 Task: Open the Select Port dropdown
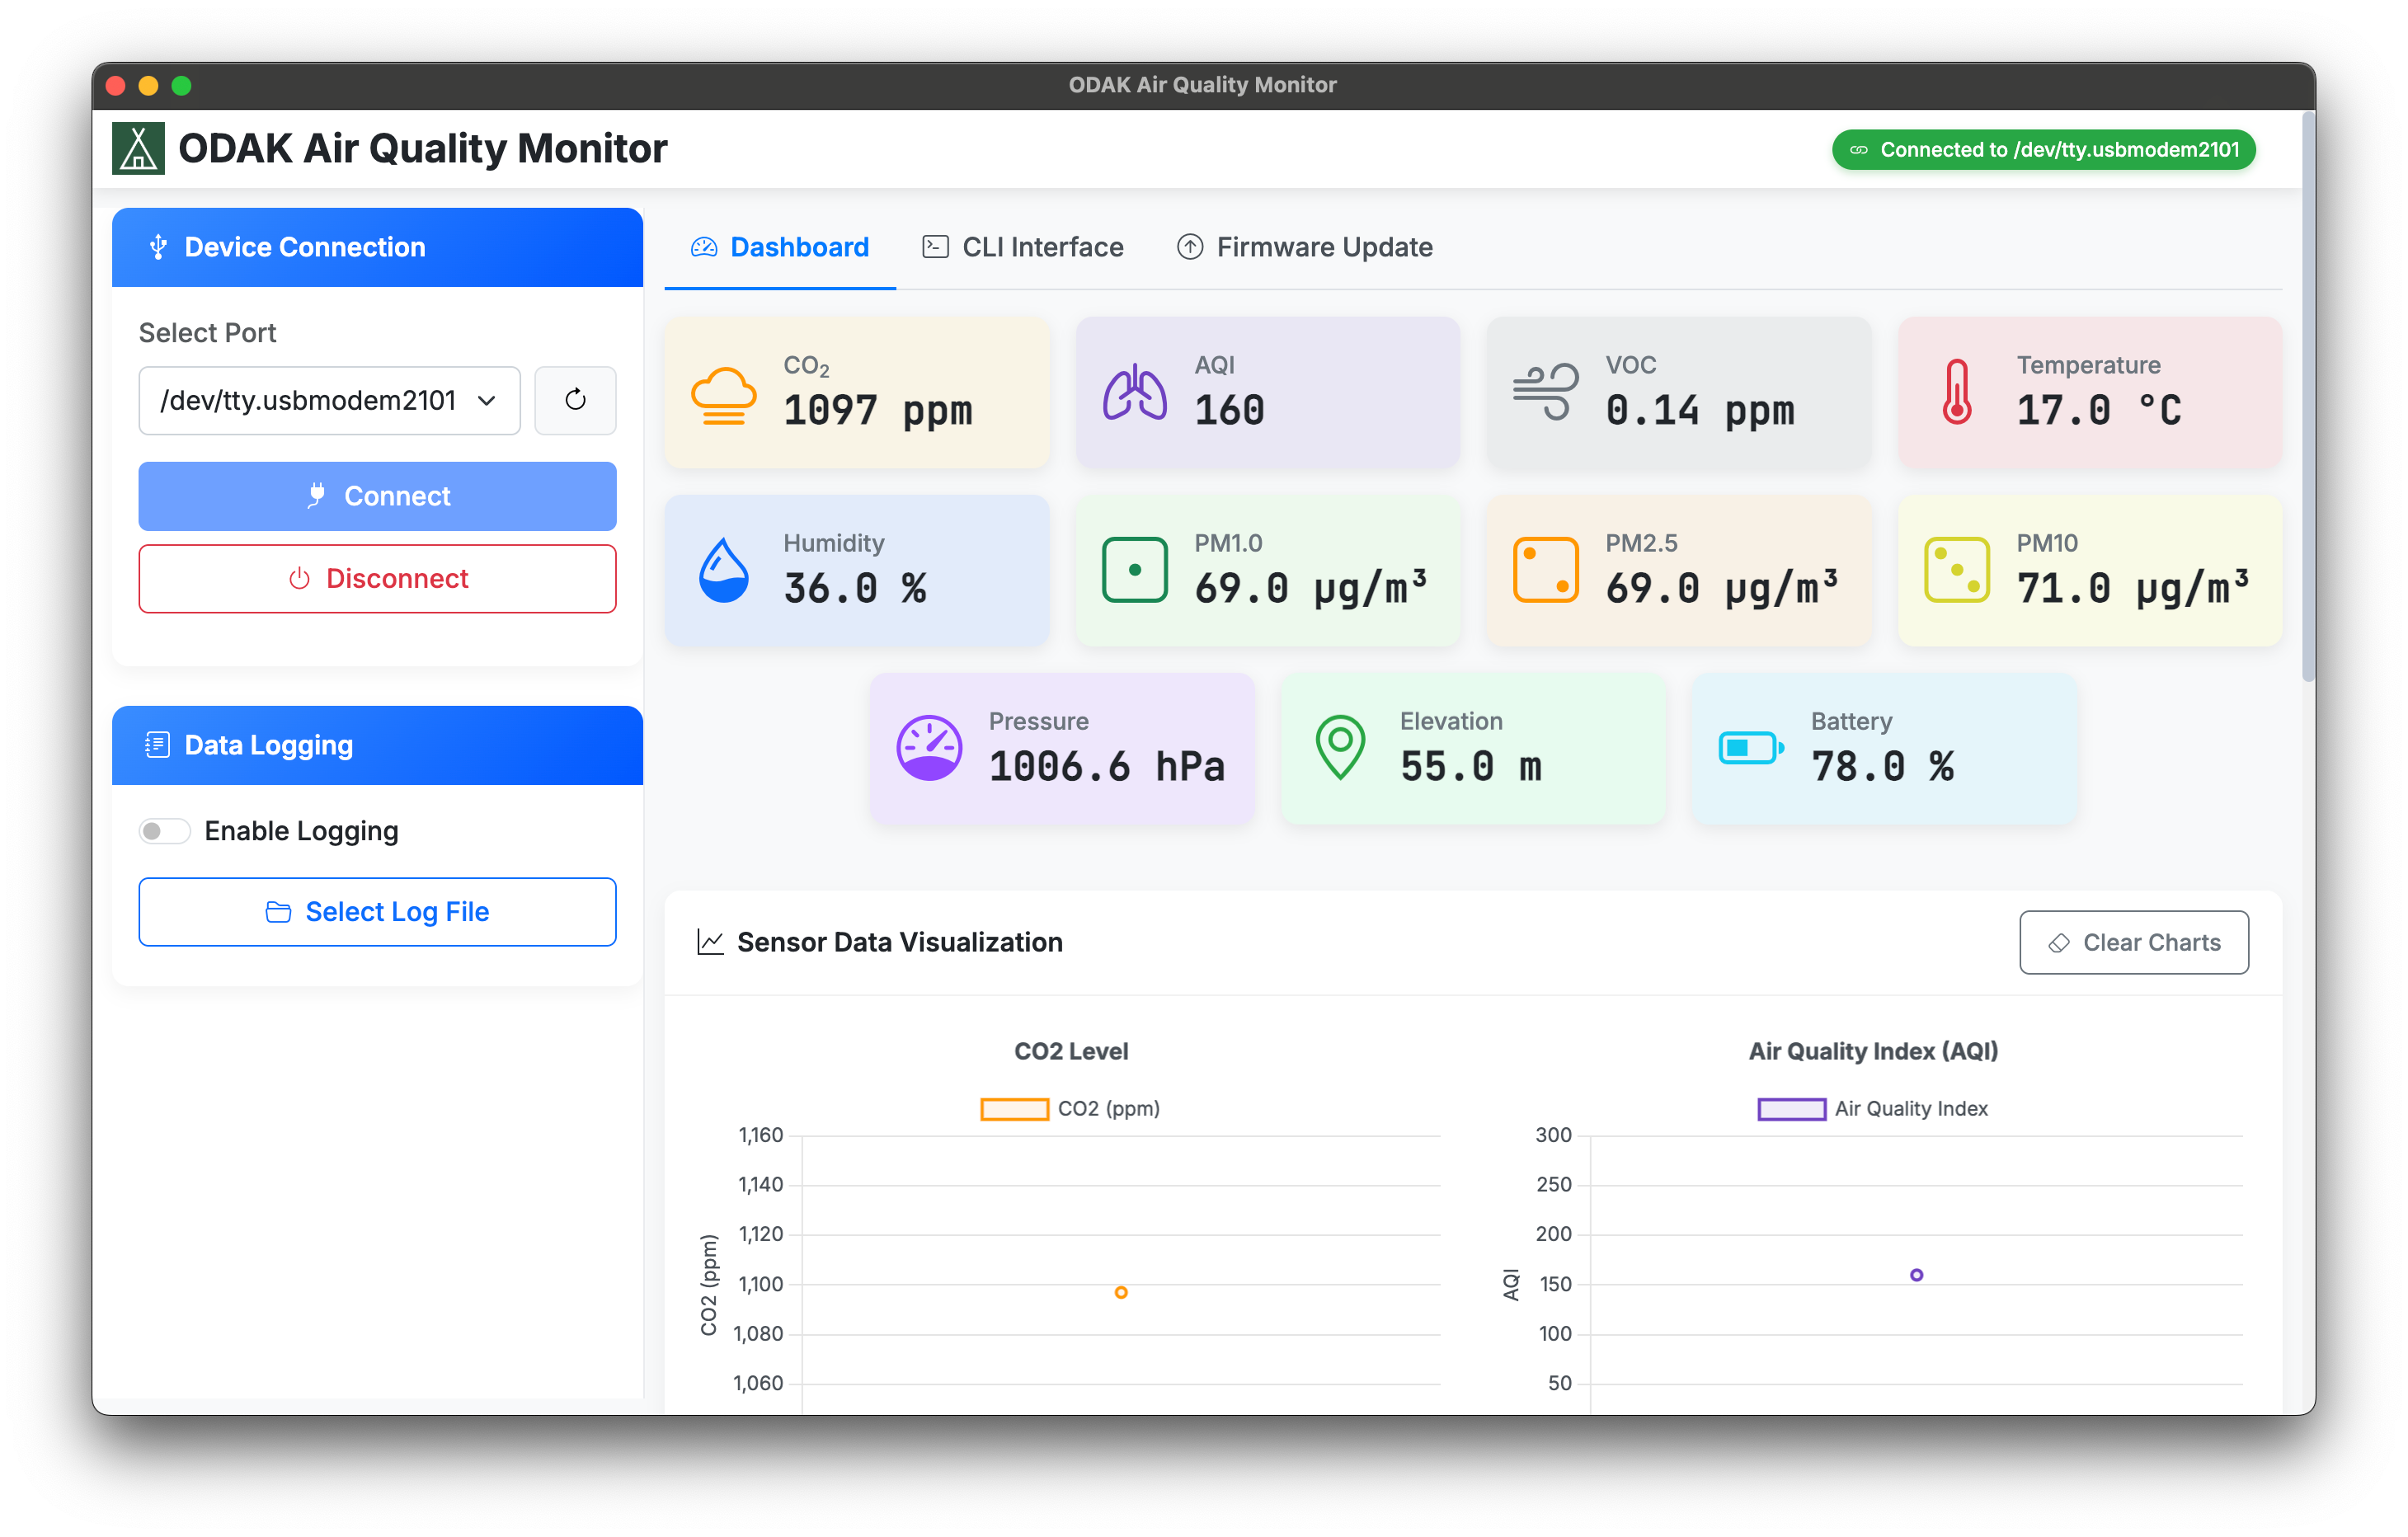329,400
